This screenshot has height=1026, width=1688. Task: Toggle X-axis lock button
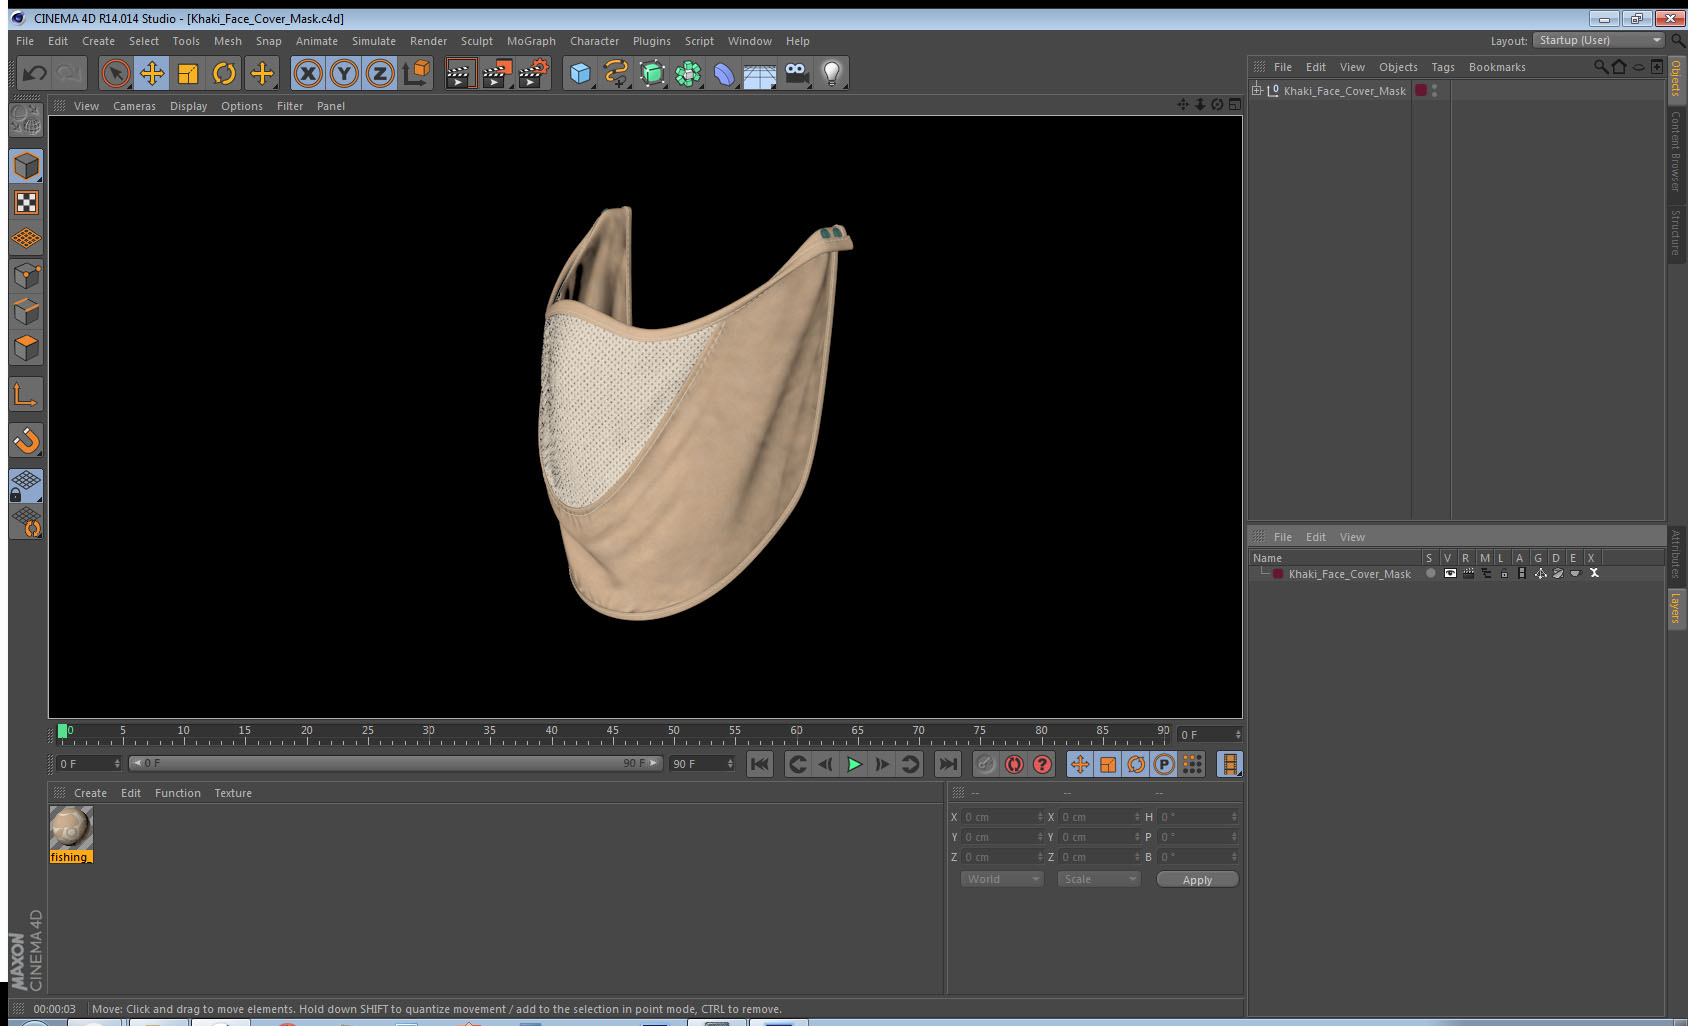point(308,73)
